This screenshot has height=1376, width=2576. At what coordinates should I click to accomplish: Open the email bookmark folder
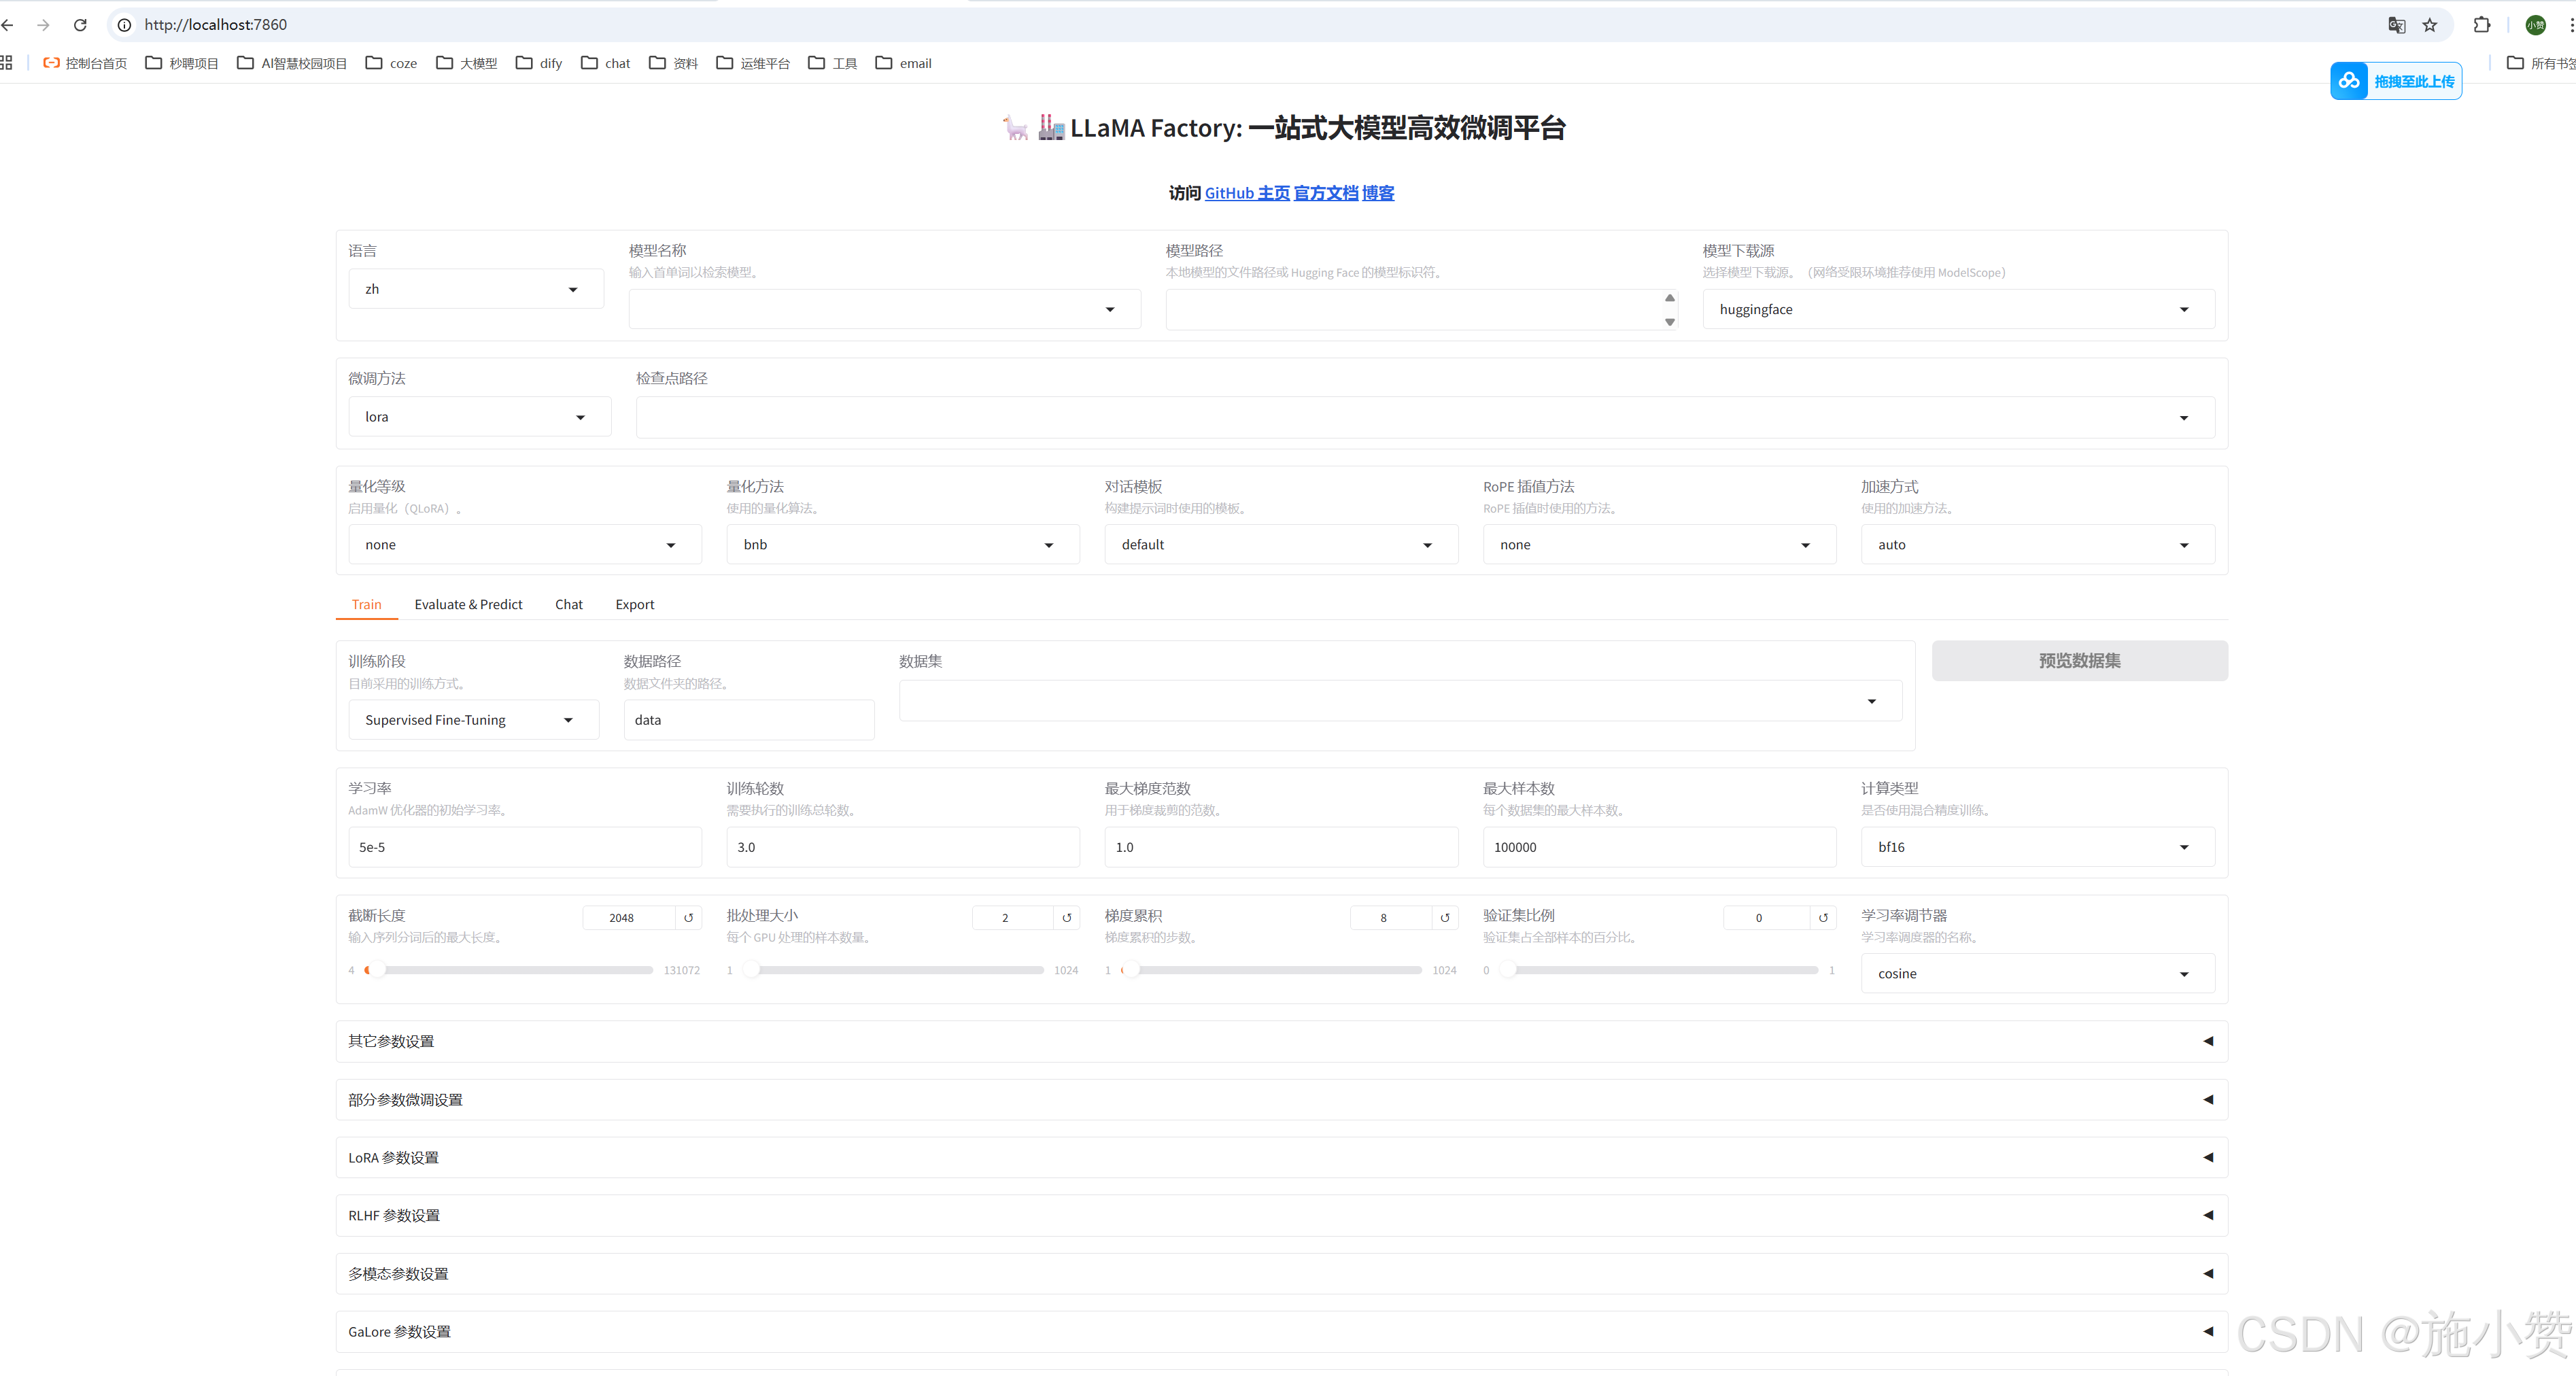click(x=904, y=63)
